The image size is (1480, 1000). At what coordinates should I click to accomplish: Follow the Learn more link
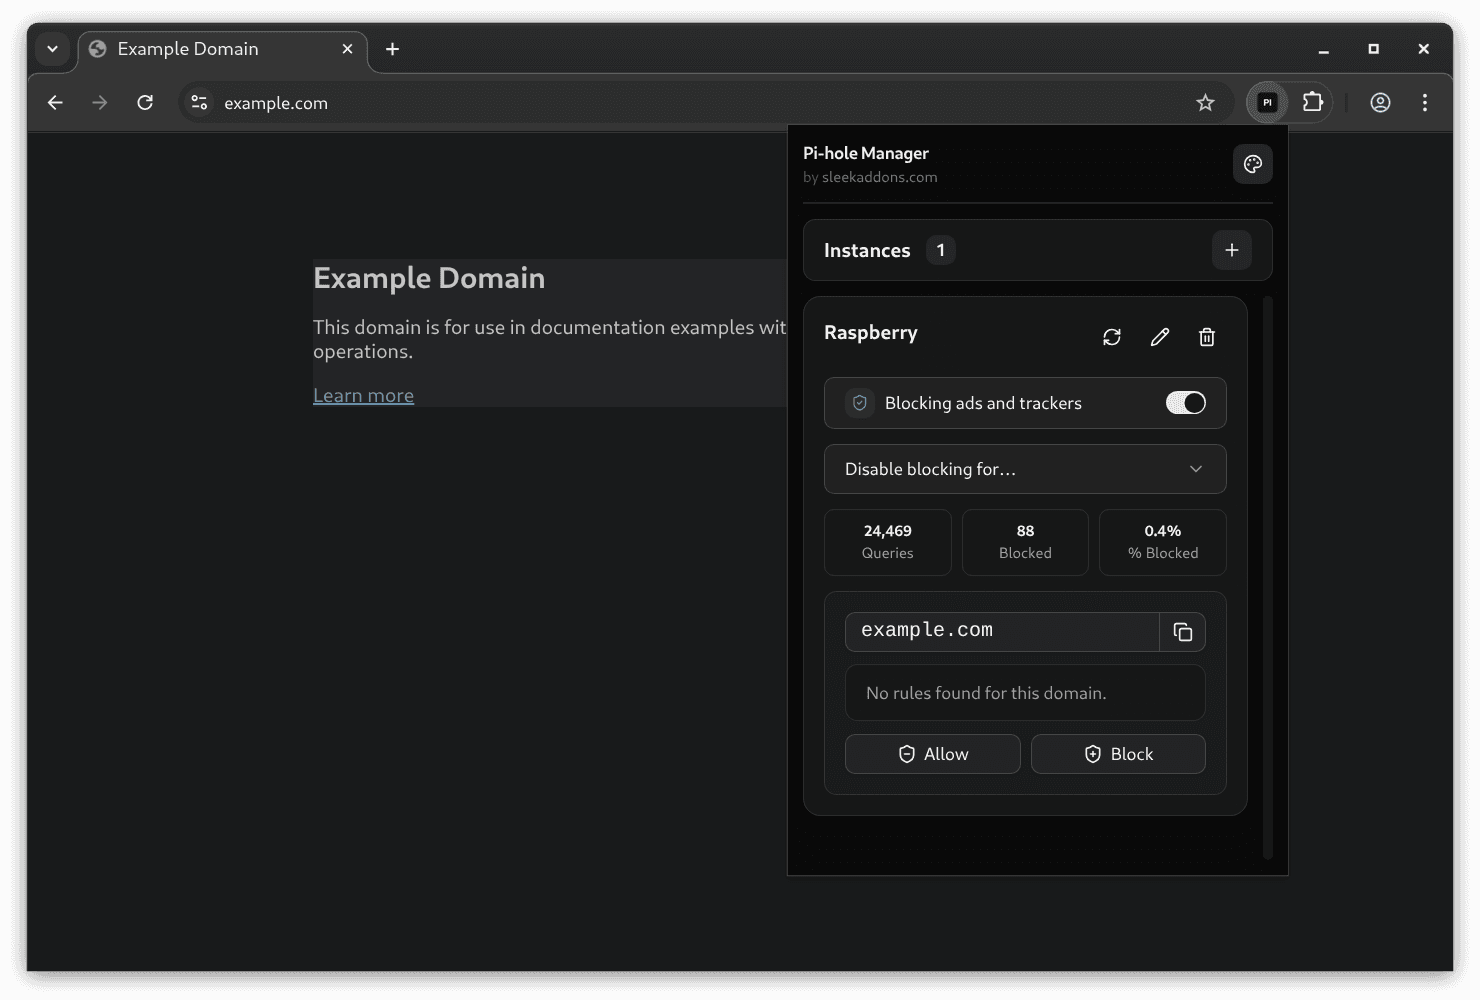[363, 395]
